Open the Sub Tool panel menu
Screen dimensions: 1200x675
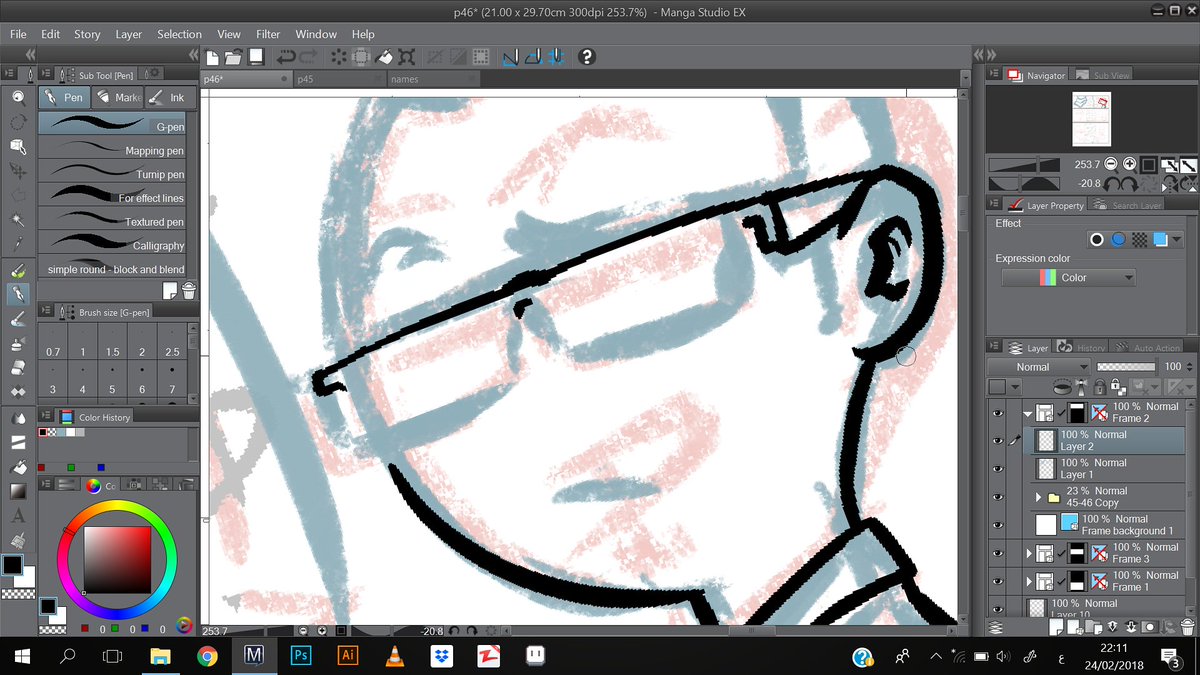[x=46, y=74]
